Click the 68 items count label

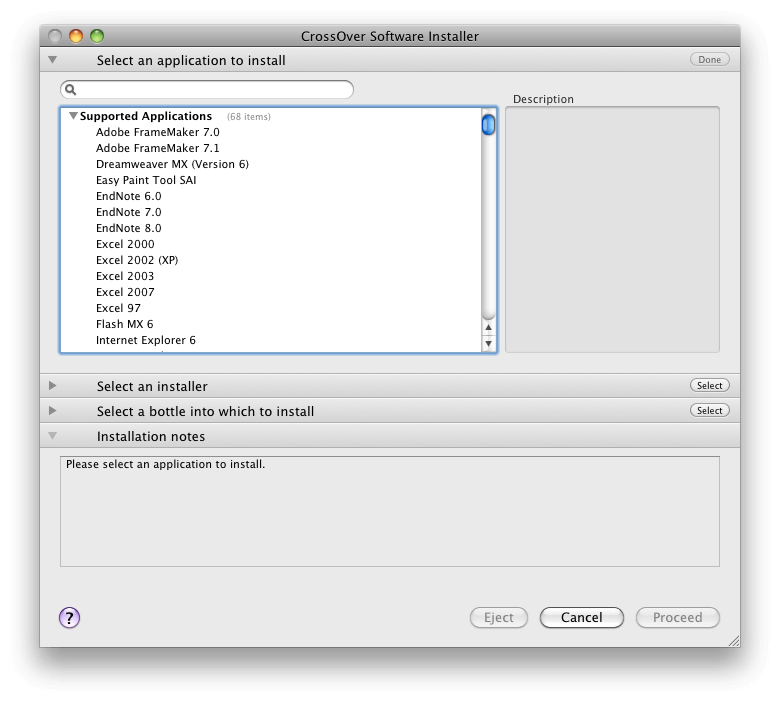tap(249, 116)
